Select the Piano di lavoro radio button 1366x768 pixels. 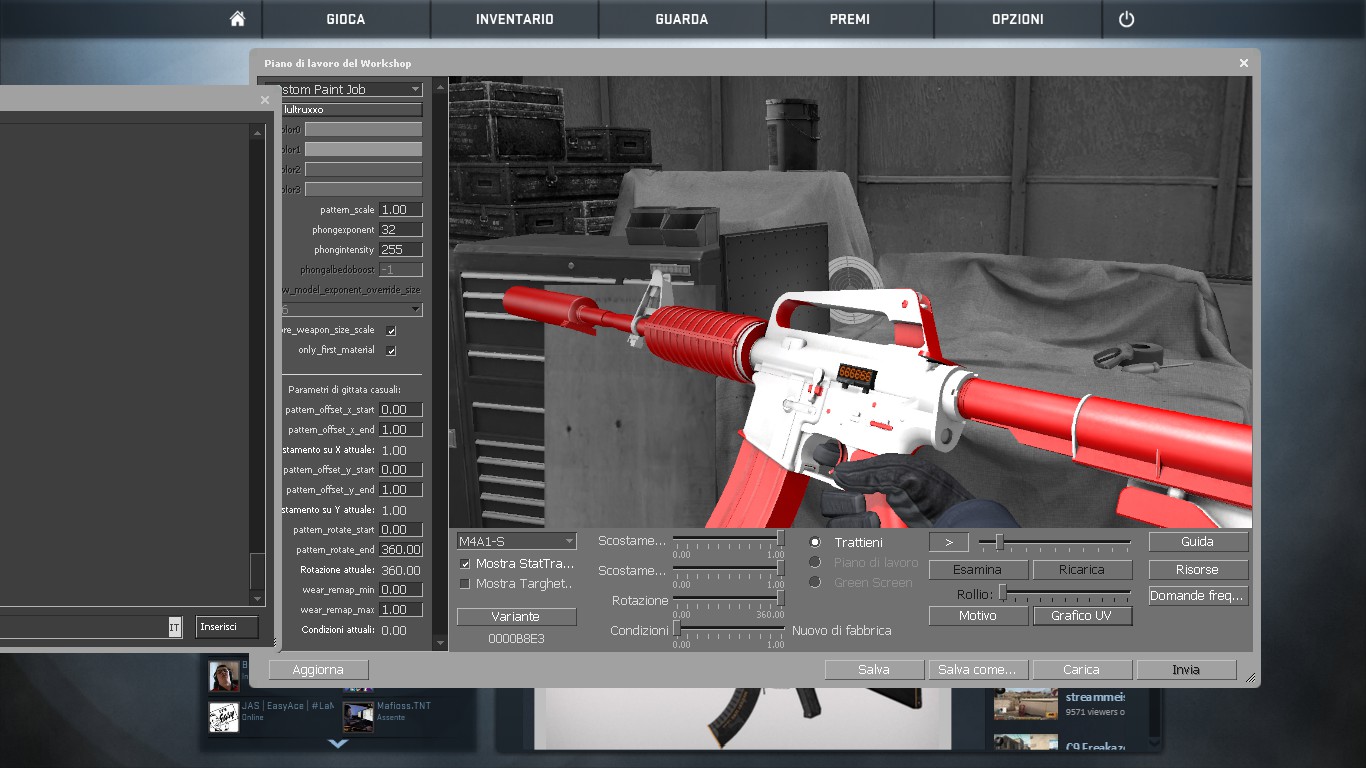(815, 562)
